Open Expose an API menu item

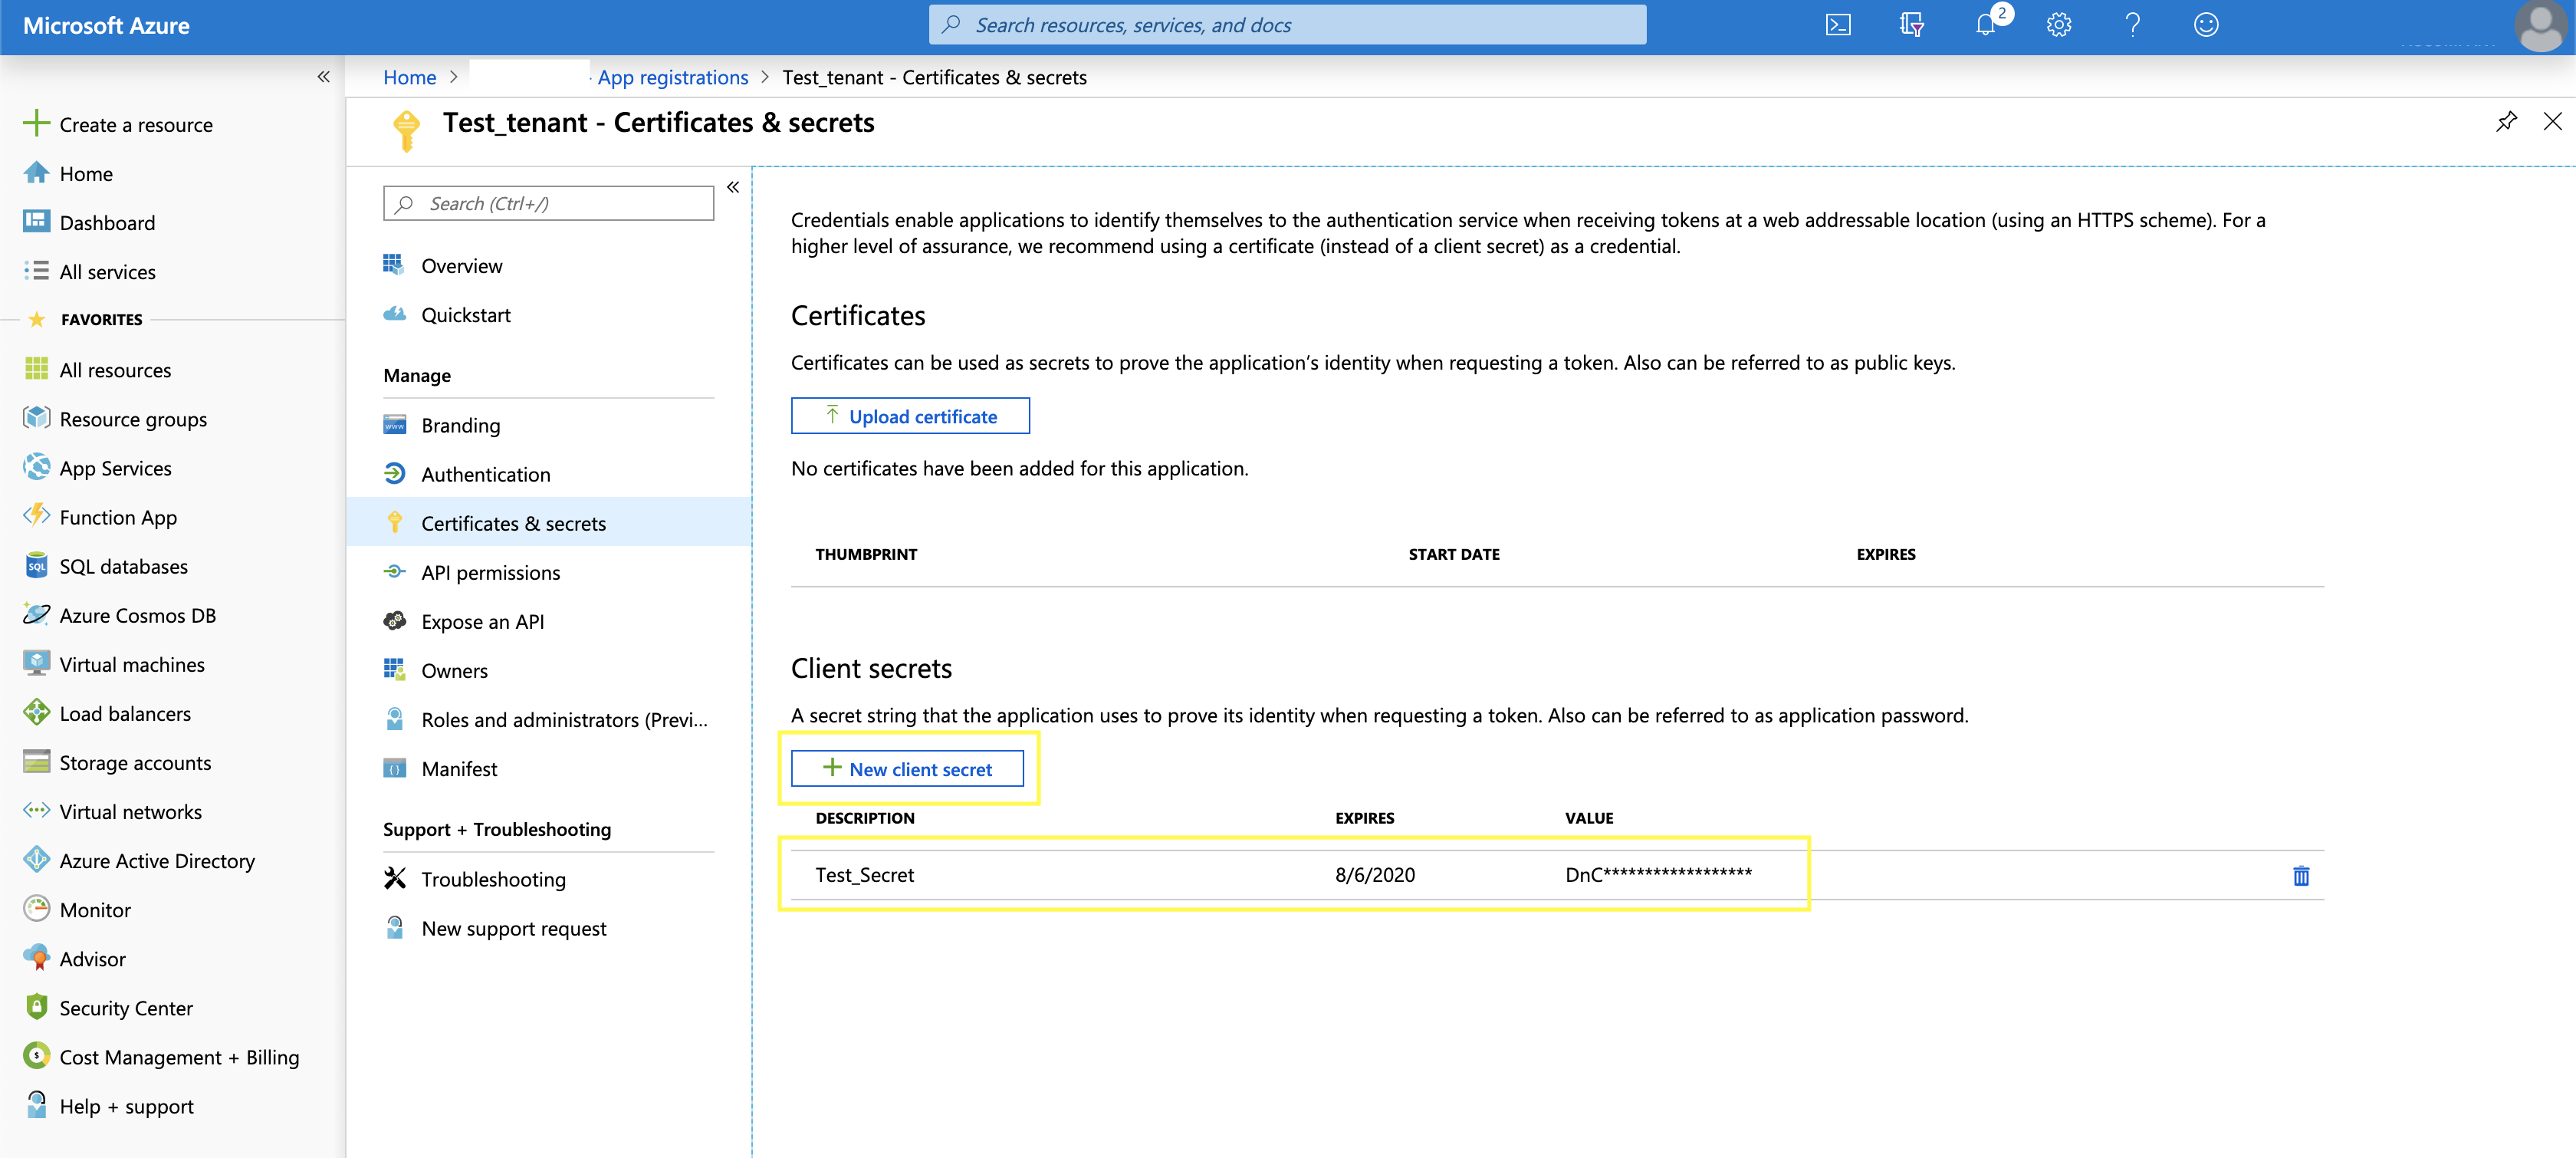pos(482,621)
